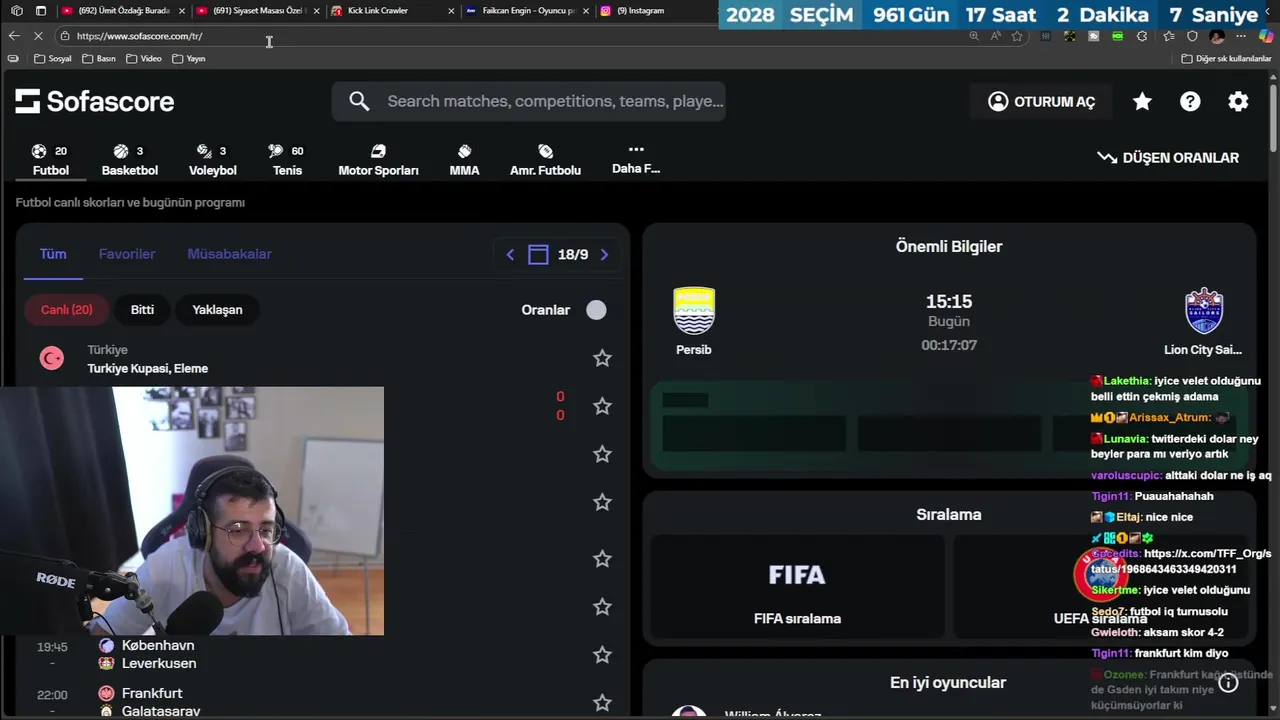The image size is (1280, 720).
Task: Click browser back arrow
Action: pos(14,36)
